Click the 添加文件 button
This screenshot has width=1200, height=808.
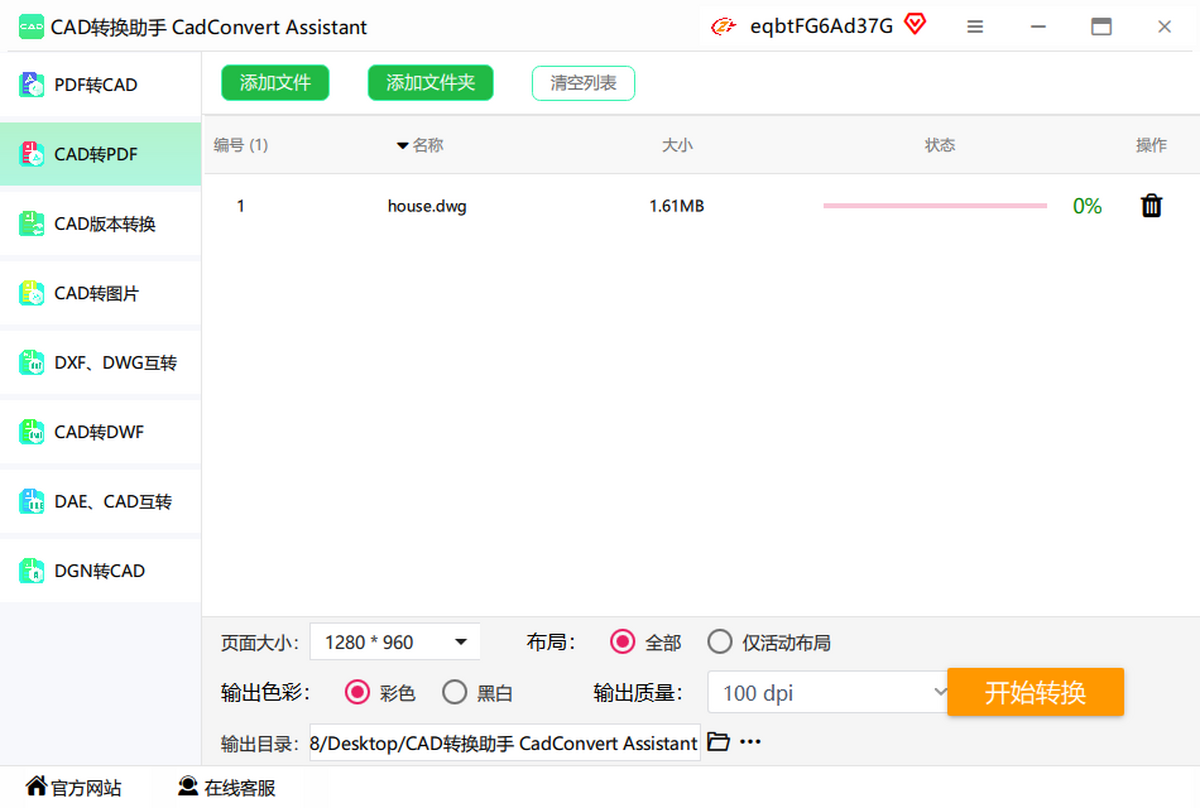275,83
